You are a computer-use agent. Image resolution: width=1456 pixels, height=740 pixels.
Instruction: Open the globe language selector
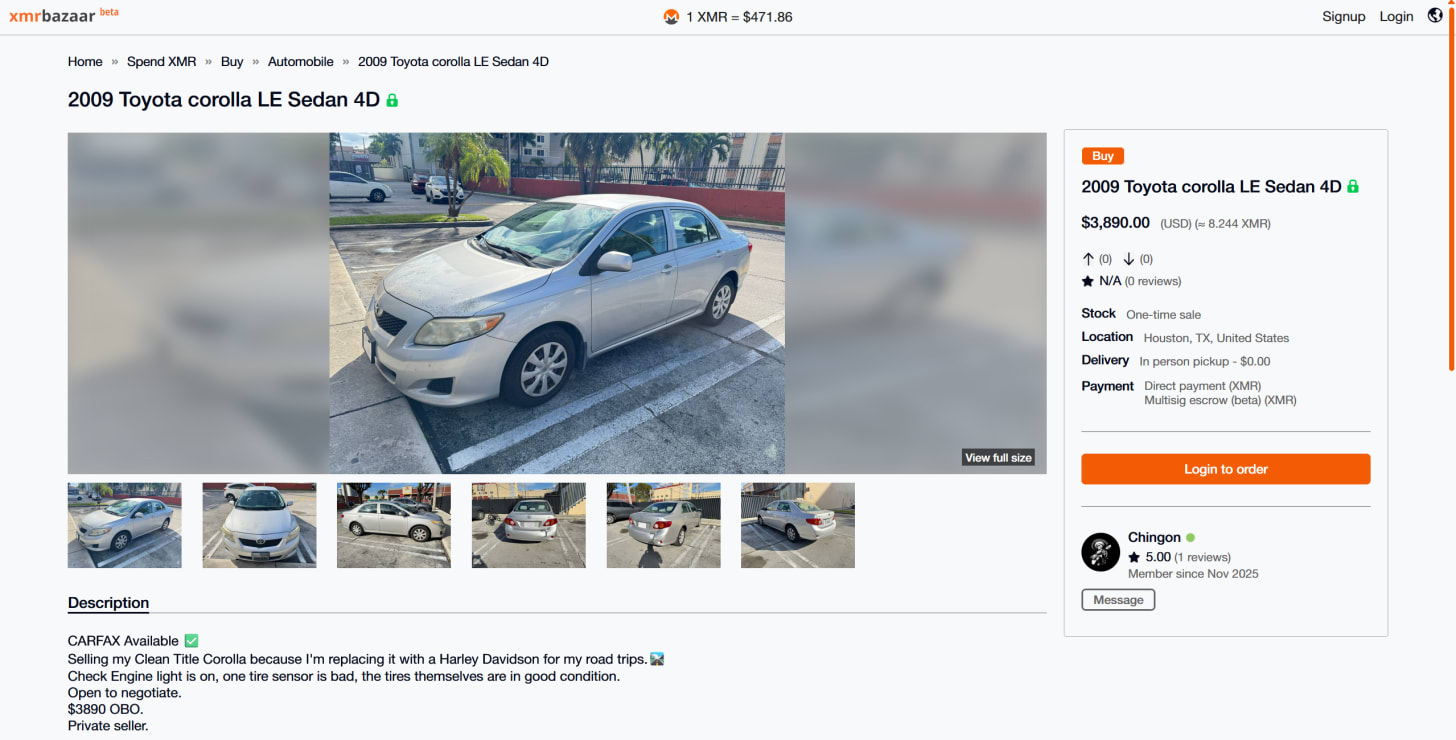click(x=1434, y=16)
